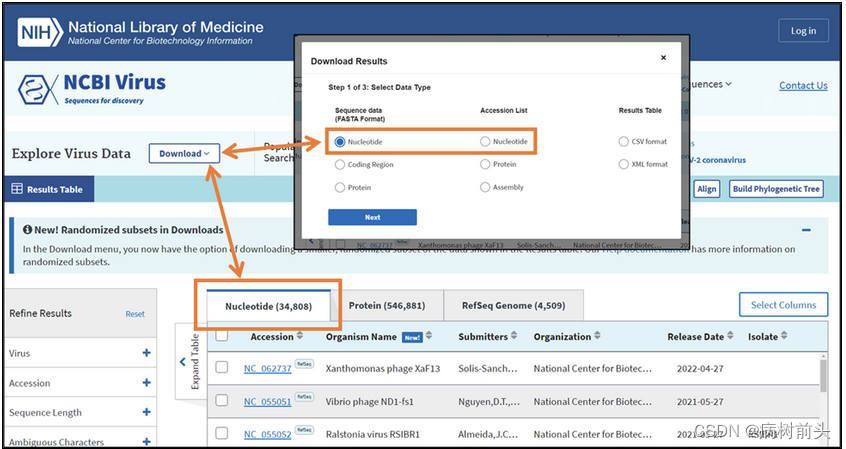846x449 pixels.
Task: Expand the Accession filter with plus
Action: point(146,383)
